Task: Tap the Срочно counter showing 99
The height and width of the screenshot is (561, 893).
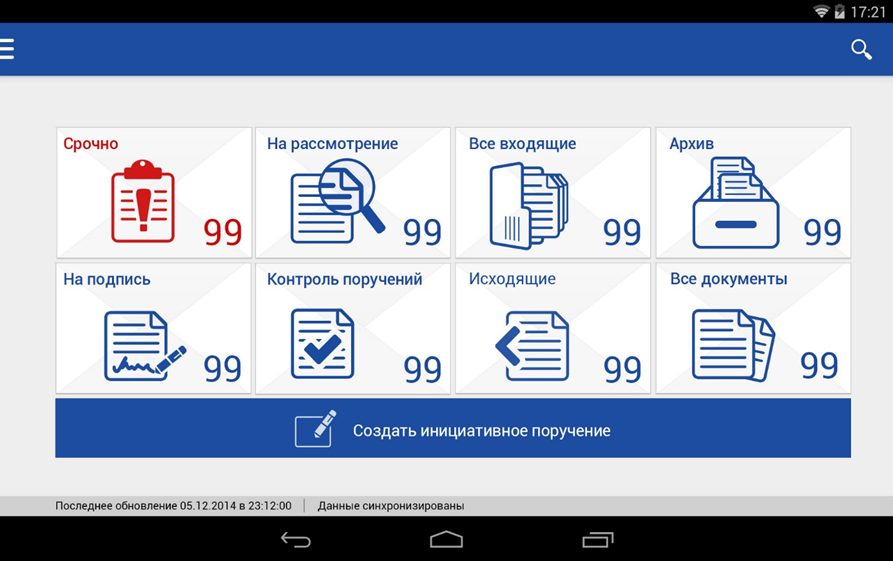Action: tap(222, 232)
